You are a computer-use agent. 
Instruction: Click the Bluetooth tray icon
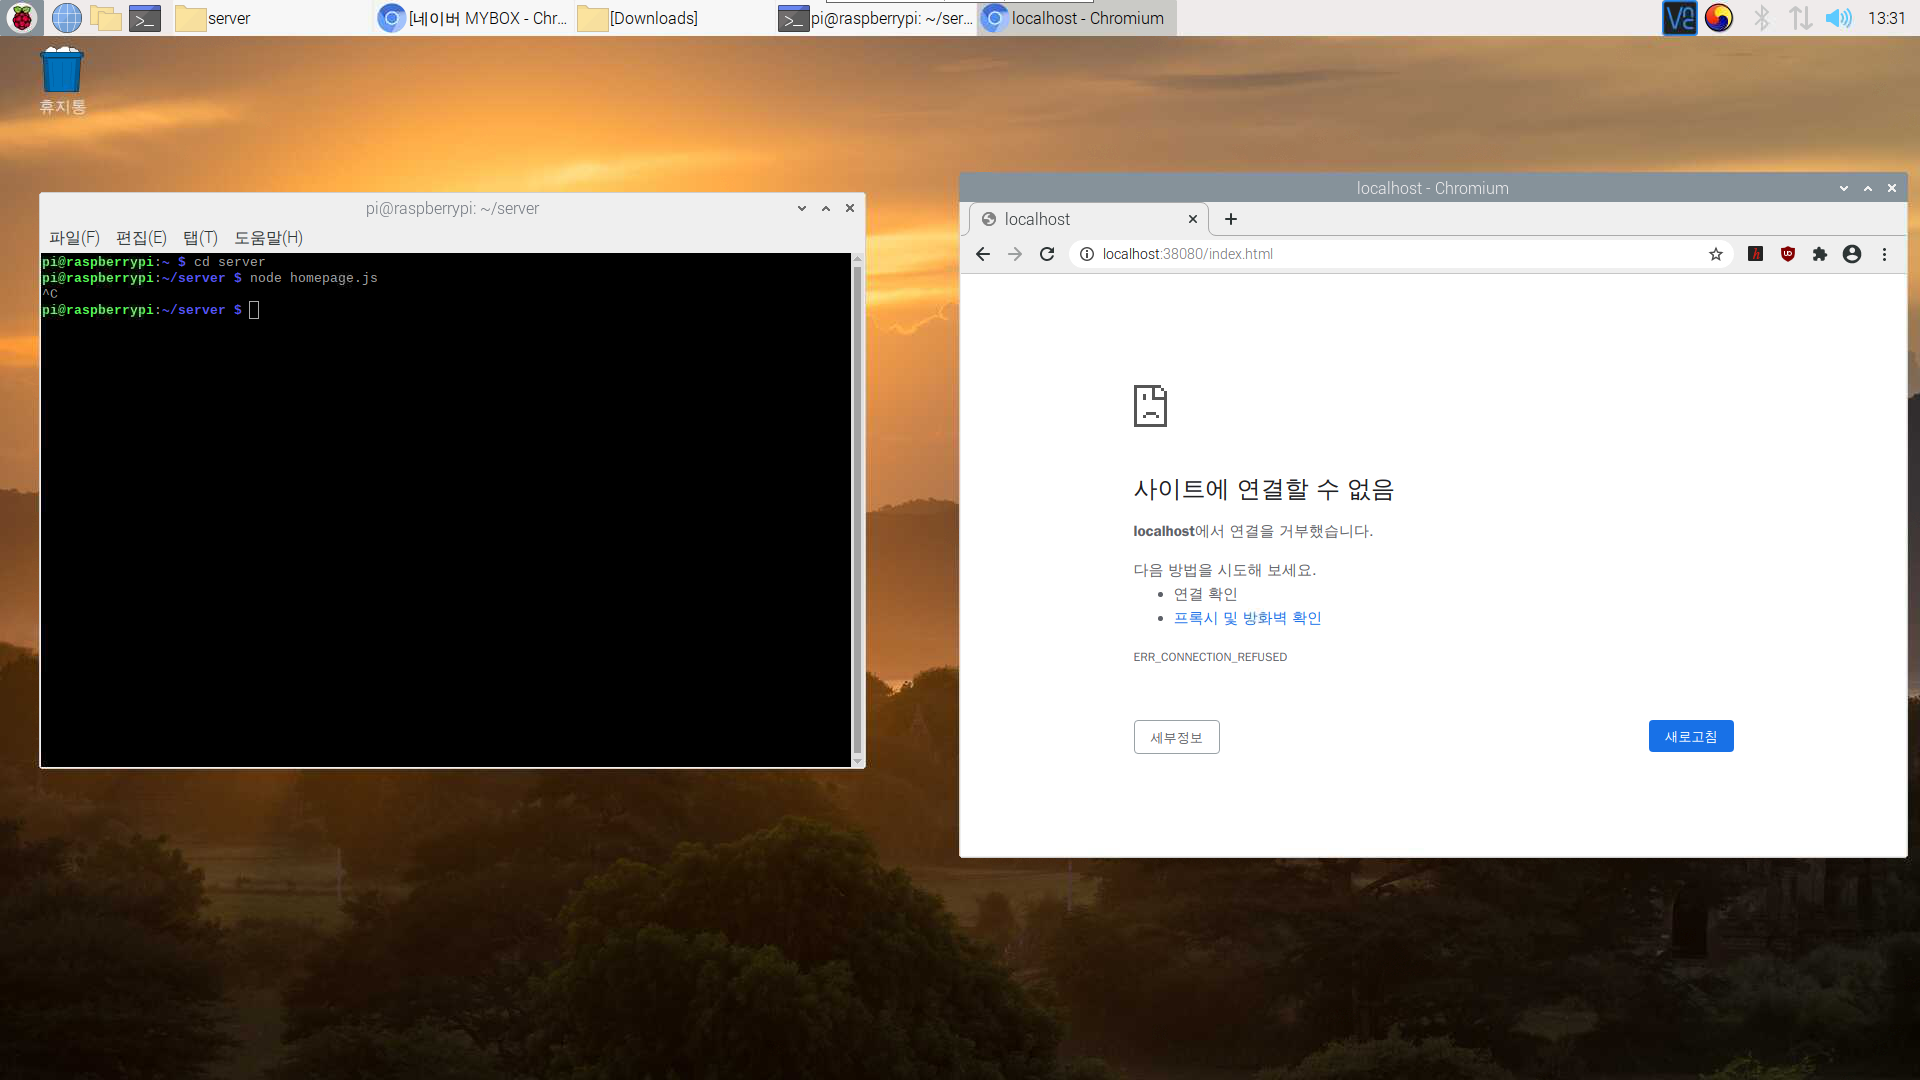[x=1762, y=18]
